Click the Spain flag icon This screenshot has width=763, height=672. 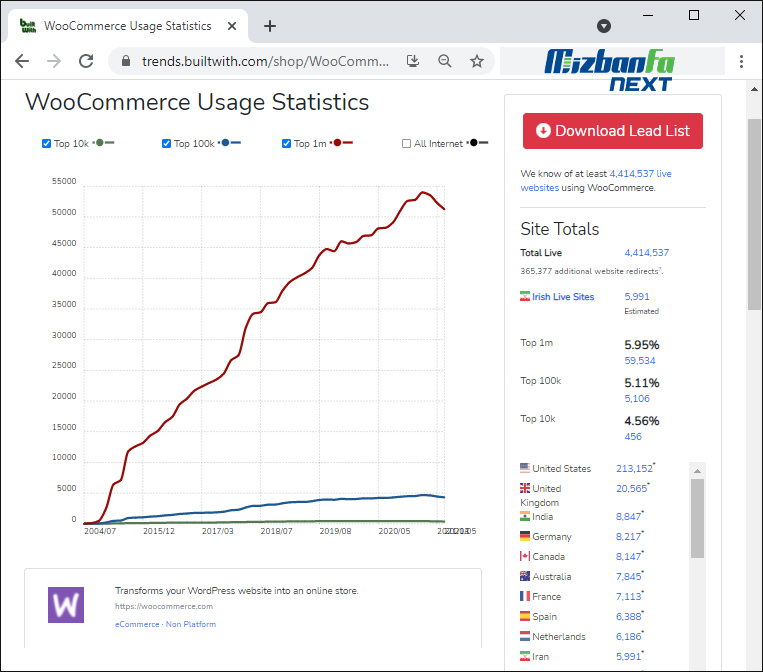(x=525, y=616)
